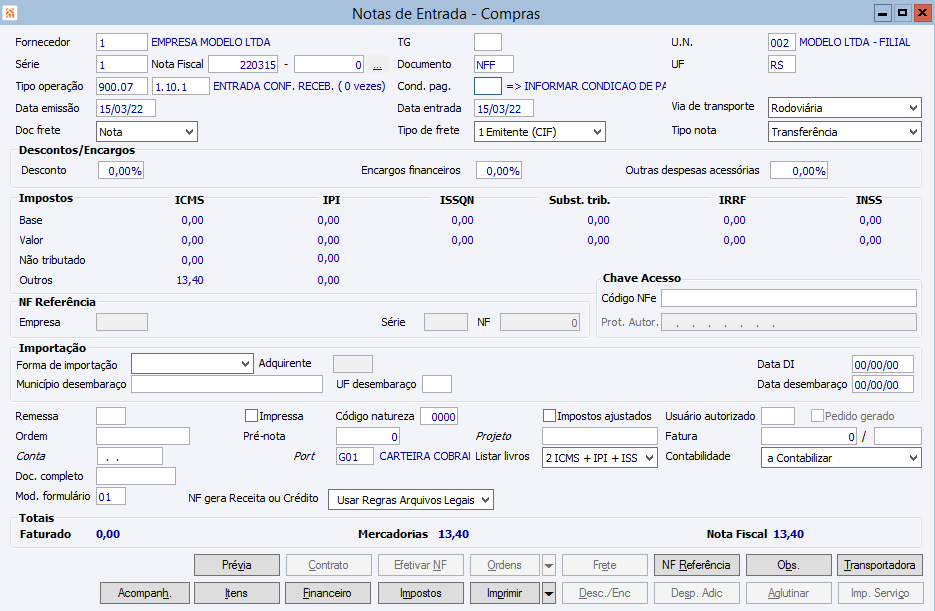Open the Via de transporte dropdown
Screen dimensions: 935x611
[x=913, y=108]
